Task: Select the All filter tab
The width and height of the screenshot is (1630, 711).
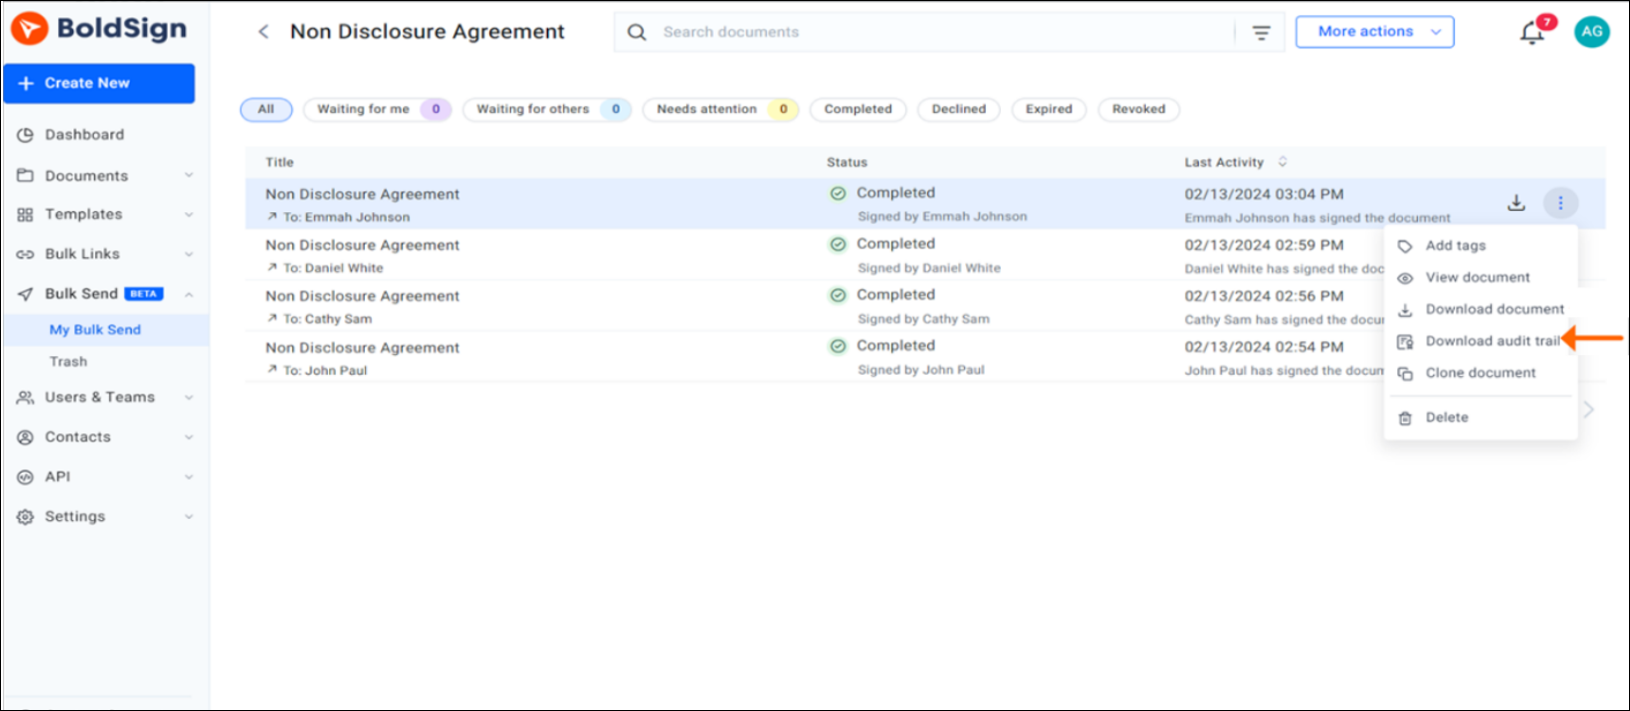Action: [266, 110]
